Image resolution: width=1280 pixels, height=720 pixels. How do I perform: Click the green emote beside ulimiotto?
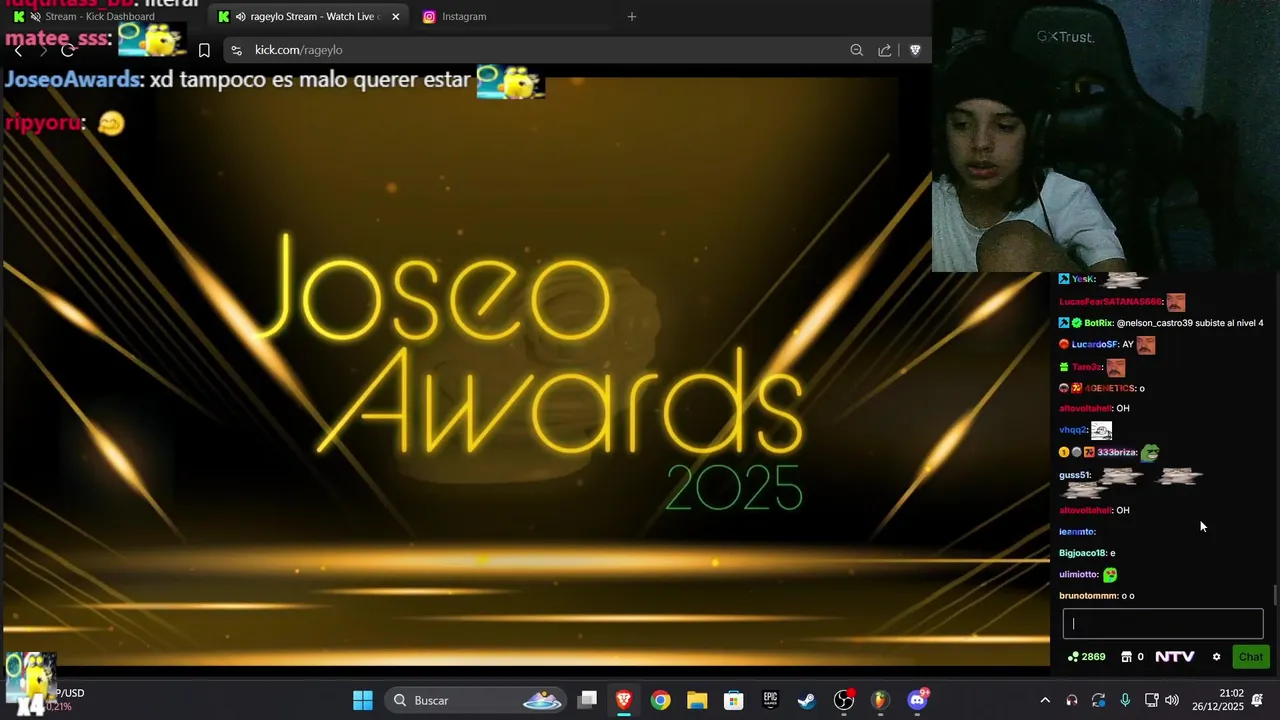[1110, 574]
